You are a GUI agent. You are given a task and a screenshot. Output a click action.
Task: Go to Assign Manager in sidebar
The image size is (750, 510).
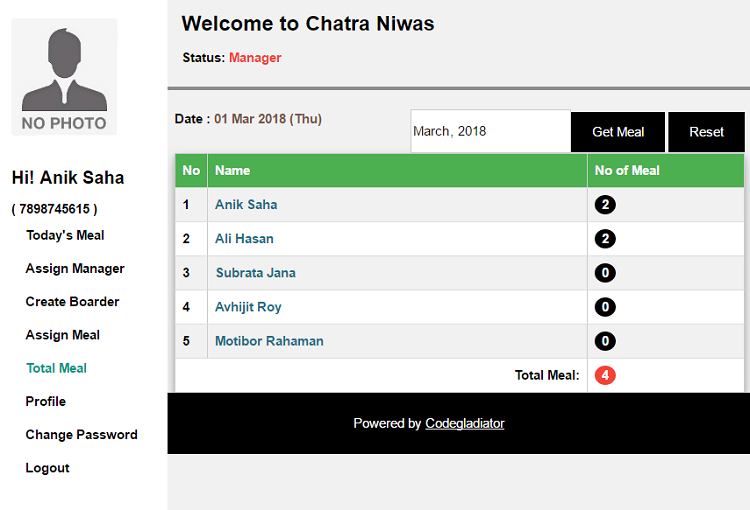click(x=75, y=268)
